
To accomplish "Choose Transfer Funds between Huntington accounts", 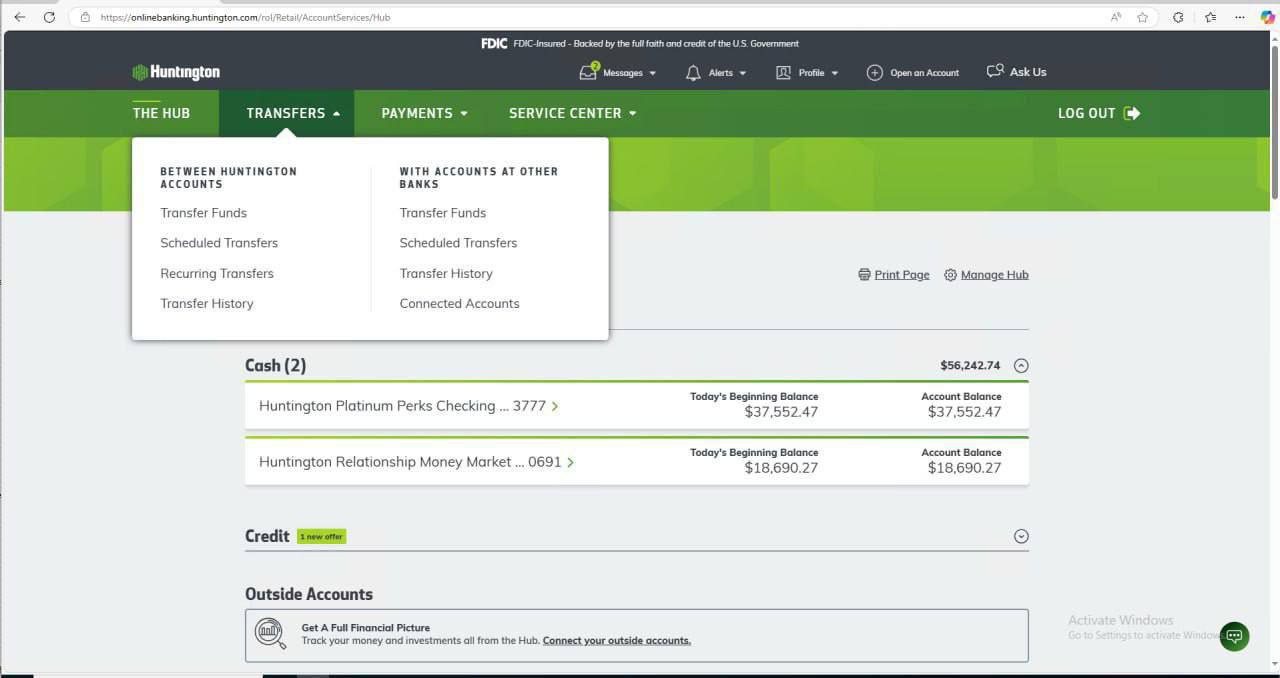I will coord(203,213).
